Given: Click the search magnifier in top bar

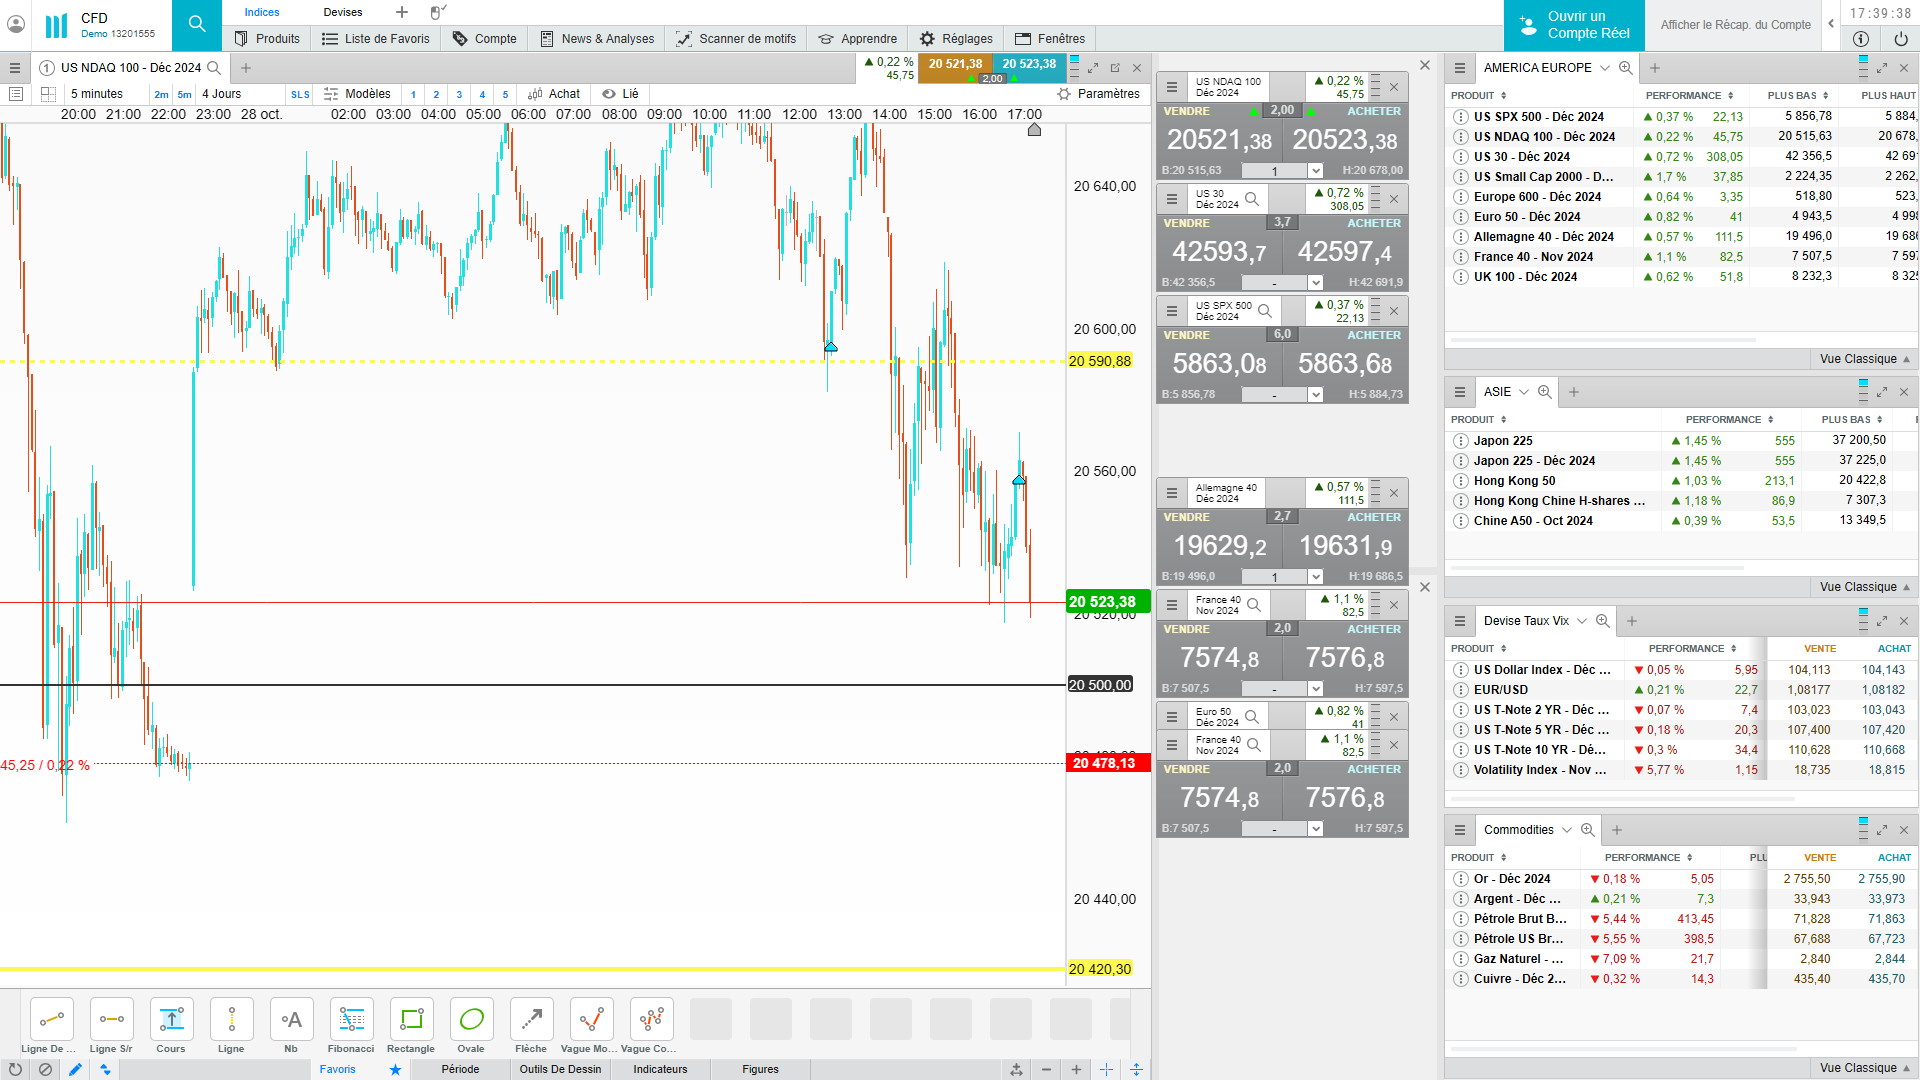Looking at the screenshot, I should point(197,24).
